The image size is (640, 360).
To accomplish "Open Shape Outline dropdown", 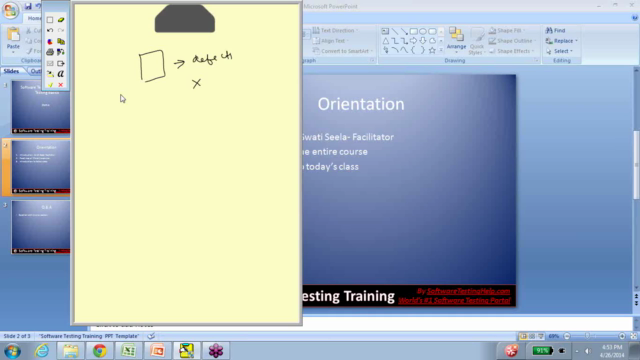I will click(x=513, y=41).
